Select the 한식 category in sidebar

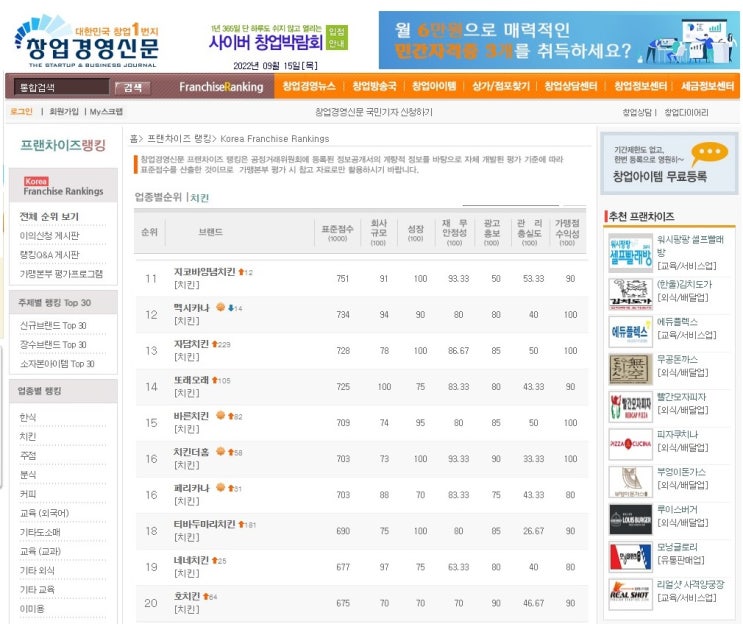coord(27,417)
